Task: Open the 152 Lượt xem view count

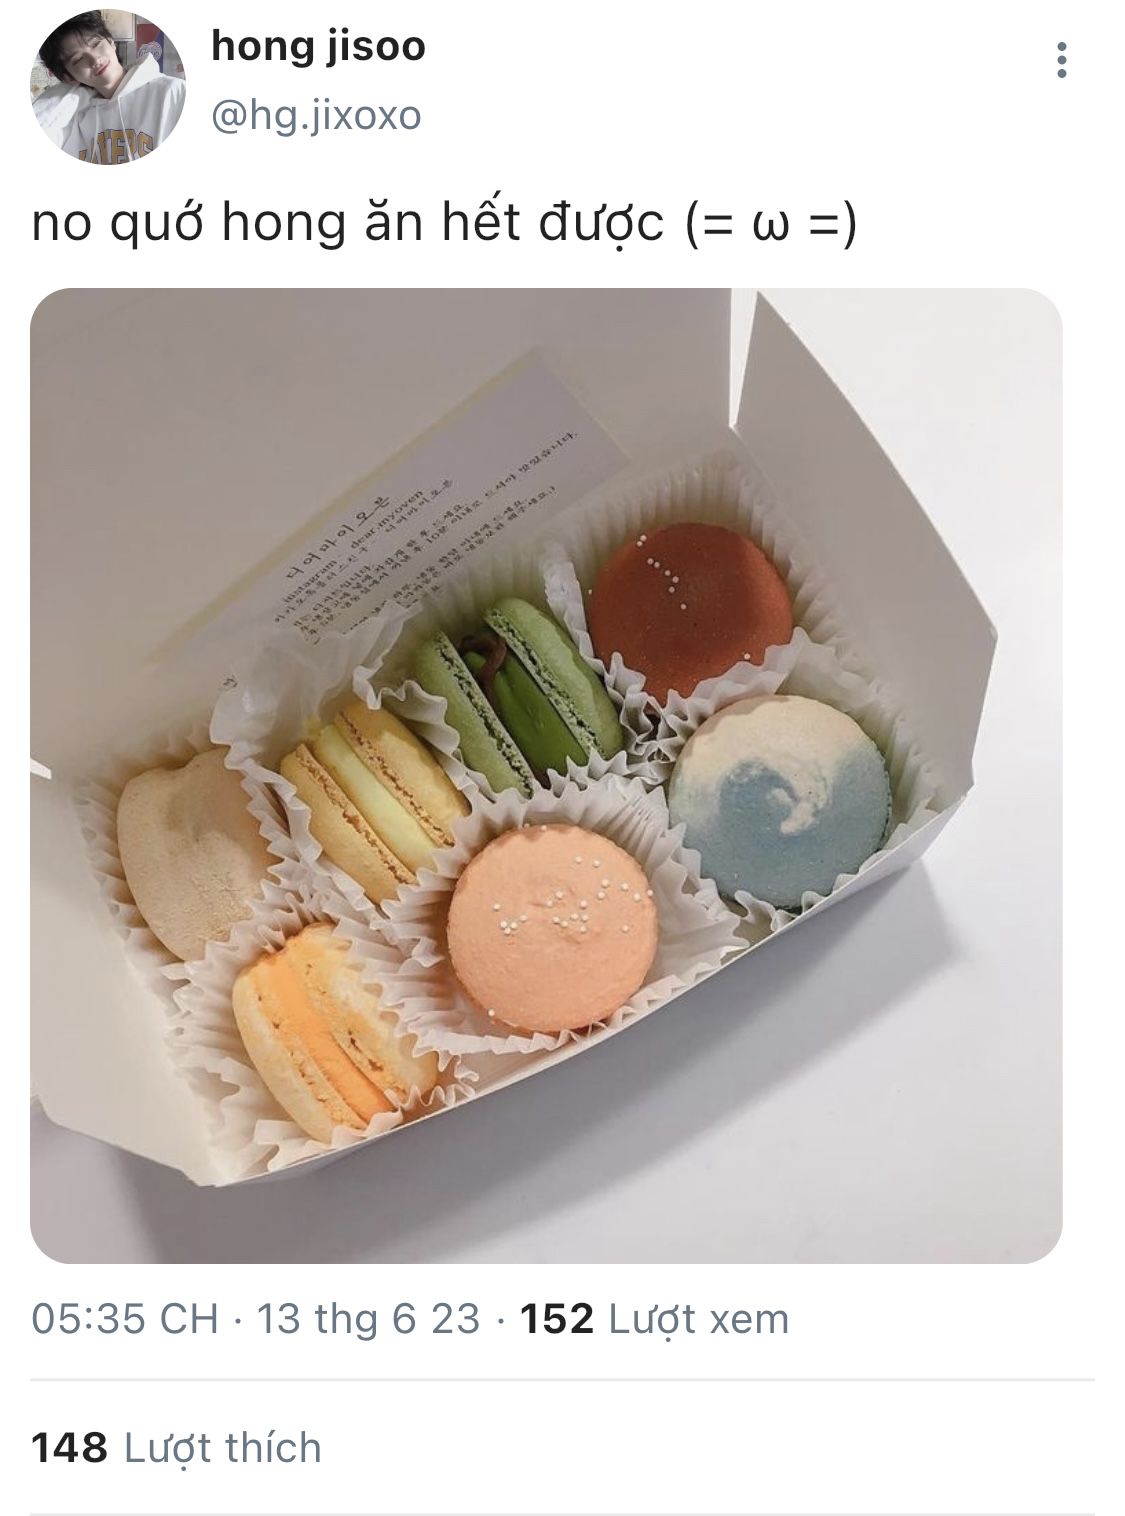Action: (655, 1319)
